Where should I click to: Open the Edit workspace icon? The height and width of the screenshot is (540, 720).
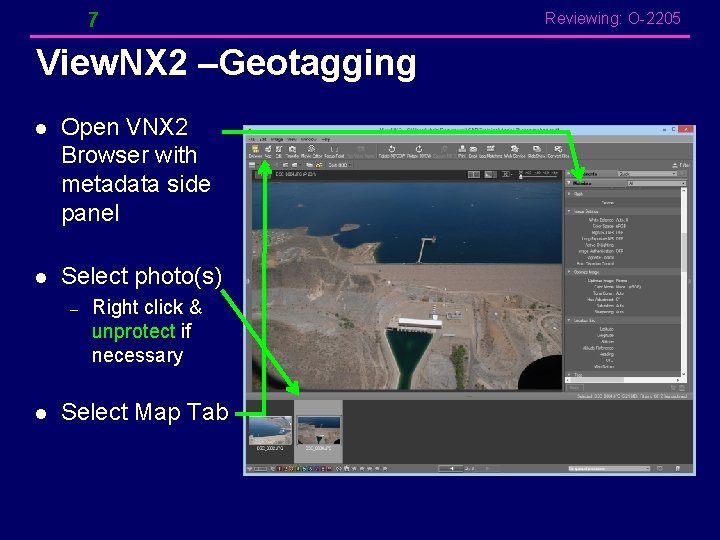tap(278, 152)
